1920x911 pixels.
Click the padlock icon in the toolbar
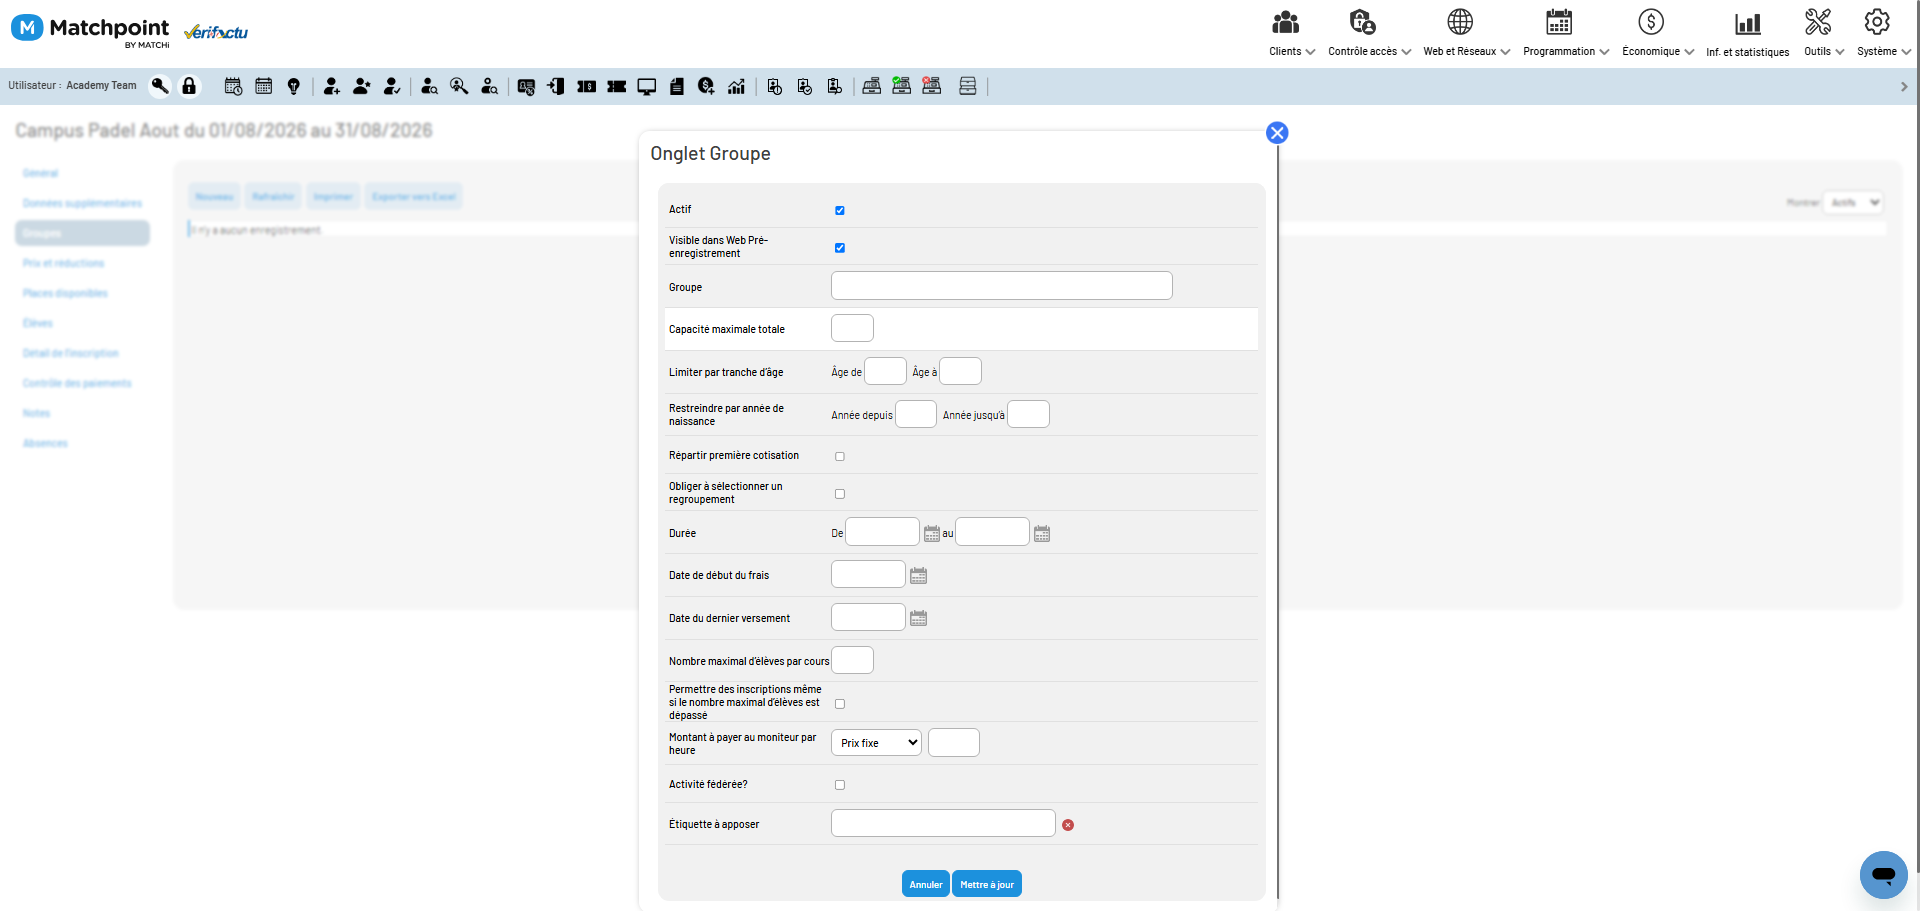point(189,86)
